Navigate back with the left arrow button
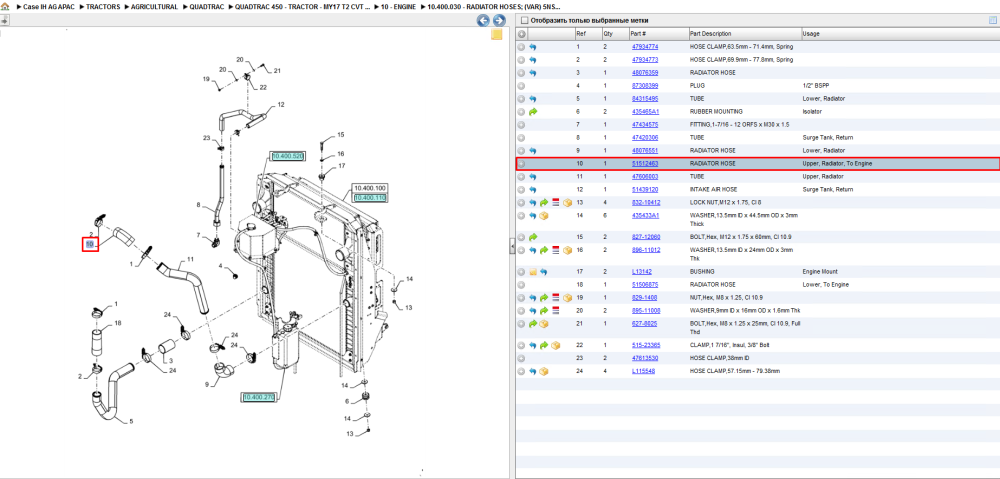1000x479 pixels. tap(483, 20)
